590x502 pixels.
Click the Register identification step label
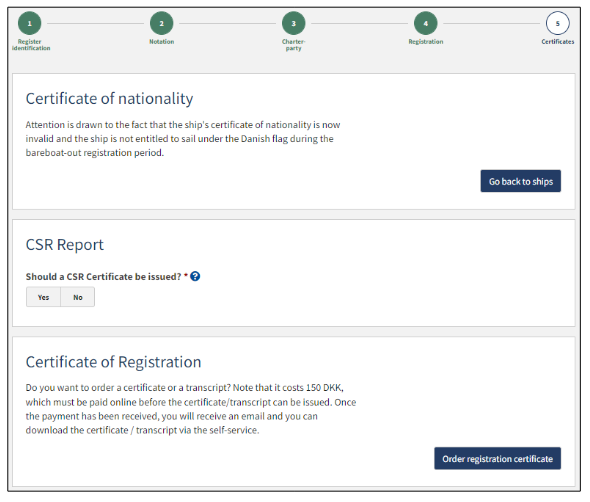click(x=30, y=45)
